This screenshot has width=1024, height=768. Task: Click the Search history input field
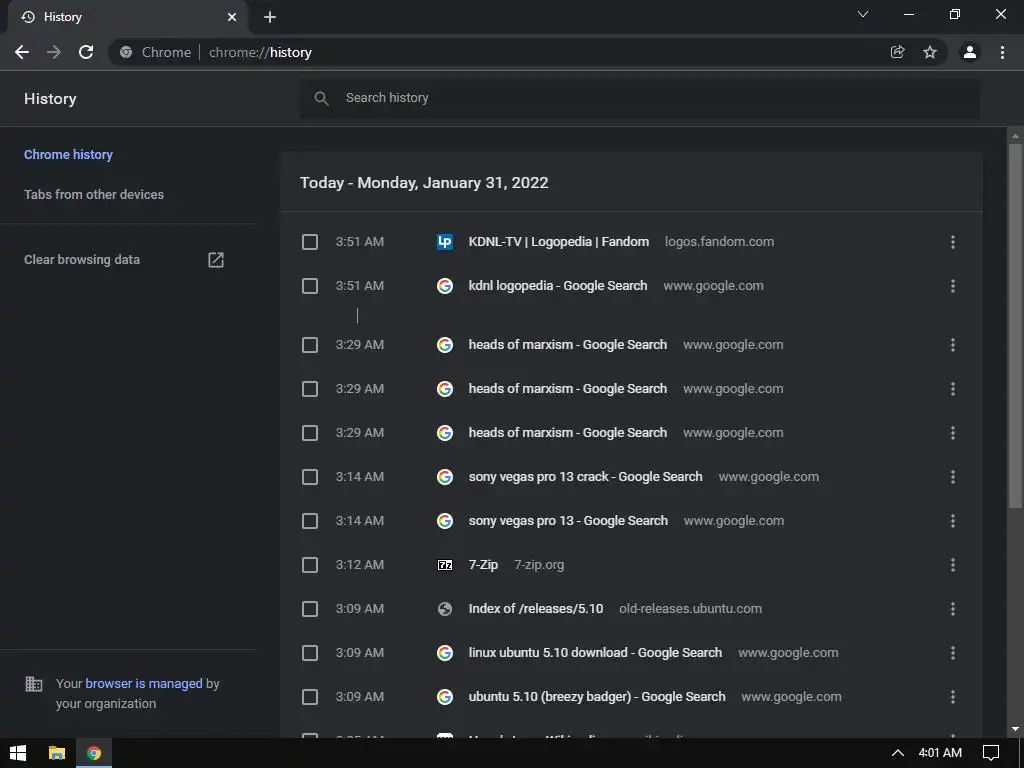tap(640, 98)
